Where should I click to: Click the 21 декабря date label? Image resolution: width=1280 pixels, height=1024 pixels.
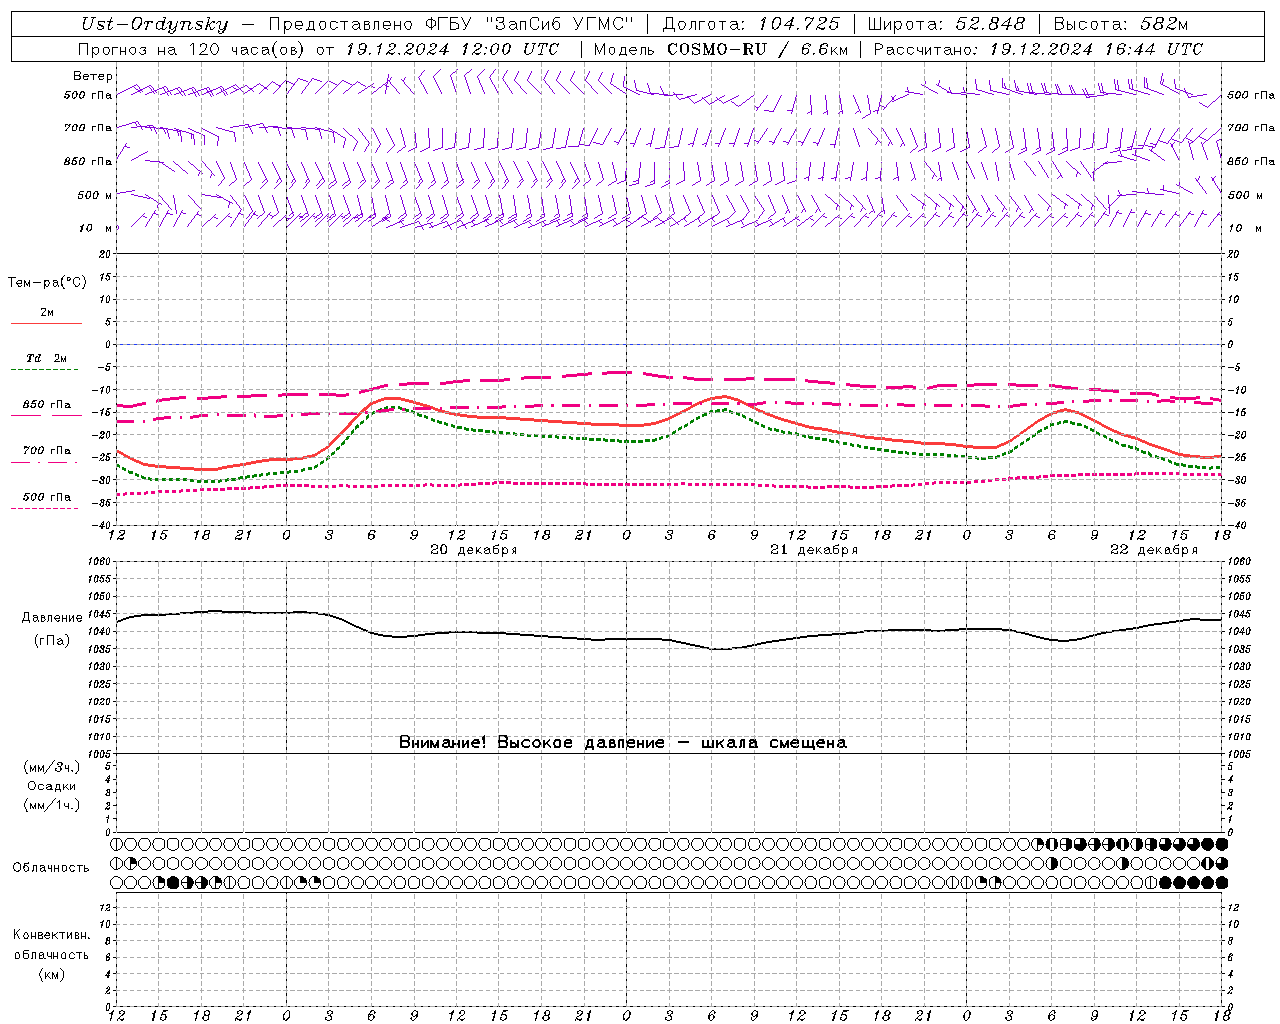814,550
